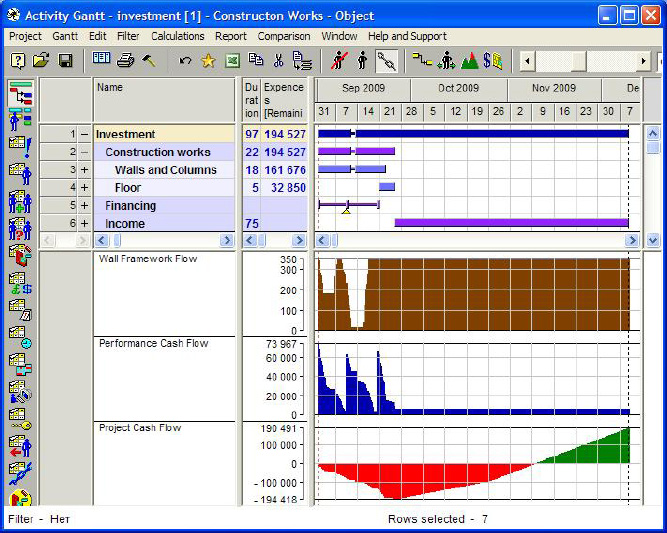Select sidebar table icon with key
Image resolution: width=667 pixels, height=533 pixels.
20,420
